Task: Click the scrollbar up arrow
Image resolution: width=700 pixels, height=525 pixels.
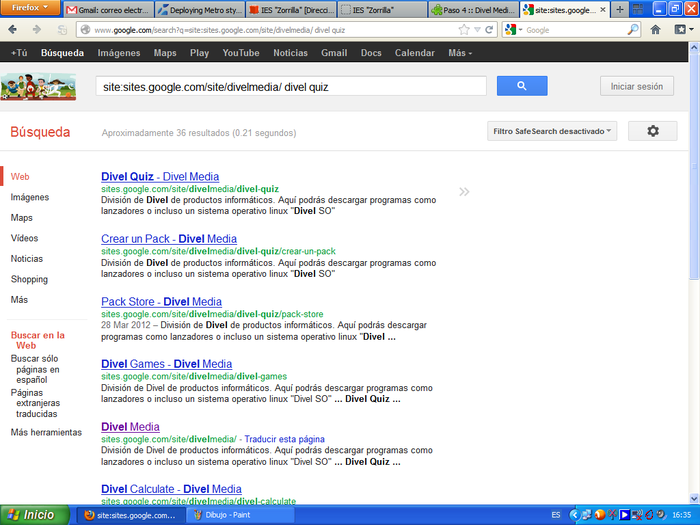Action: tap(694, 47)
